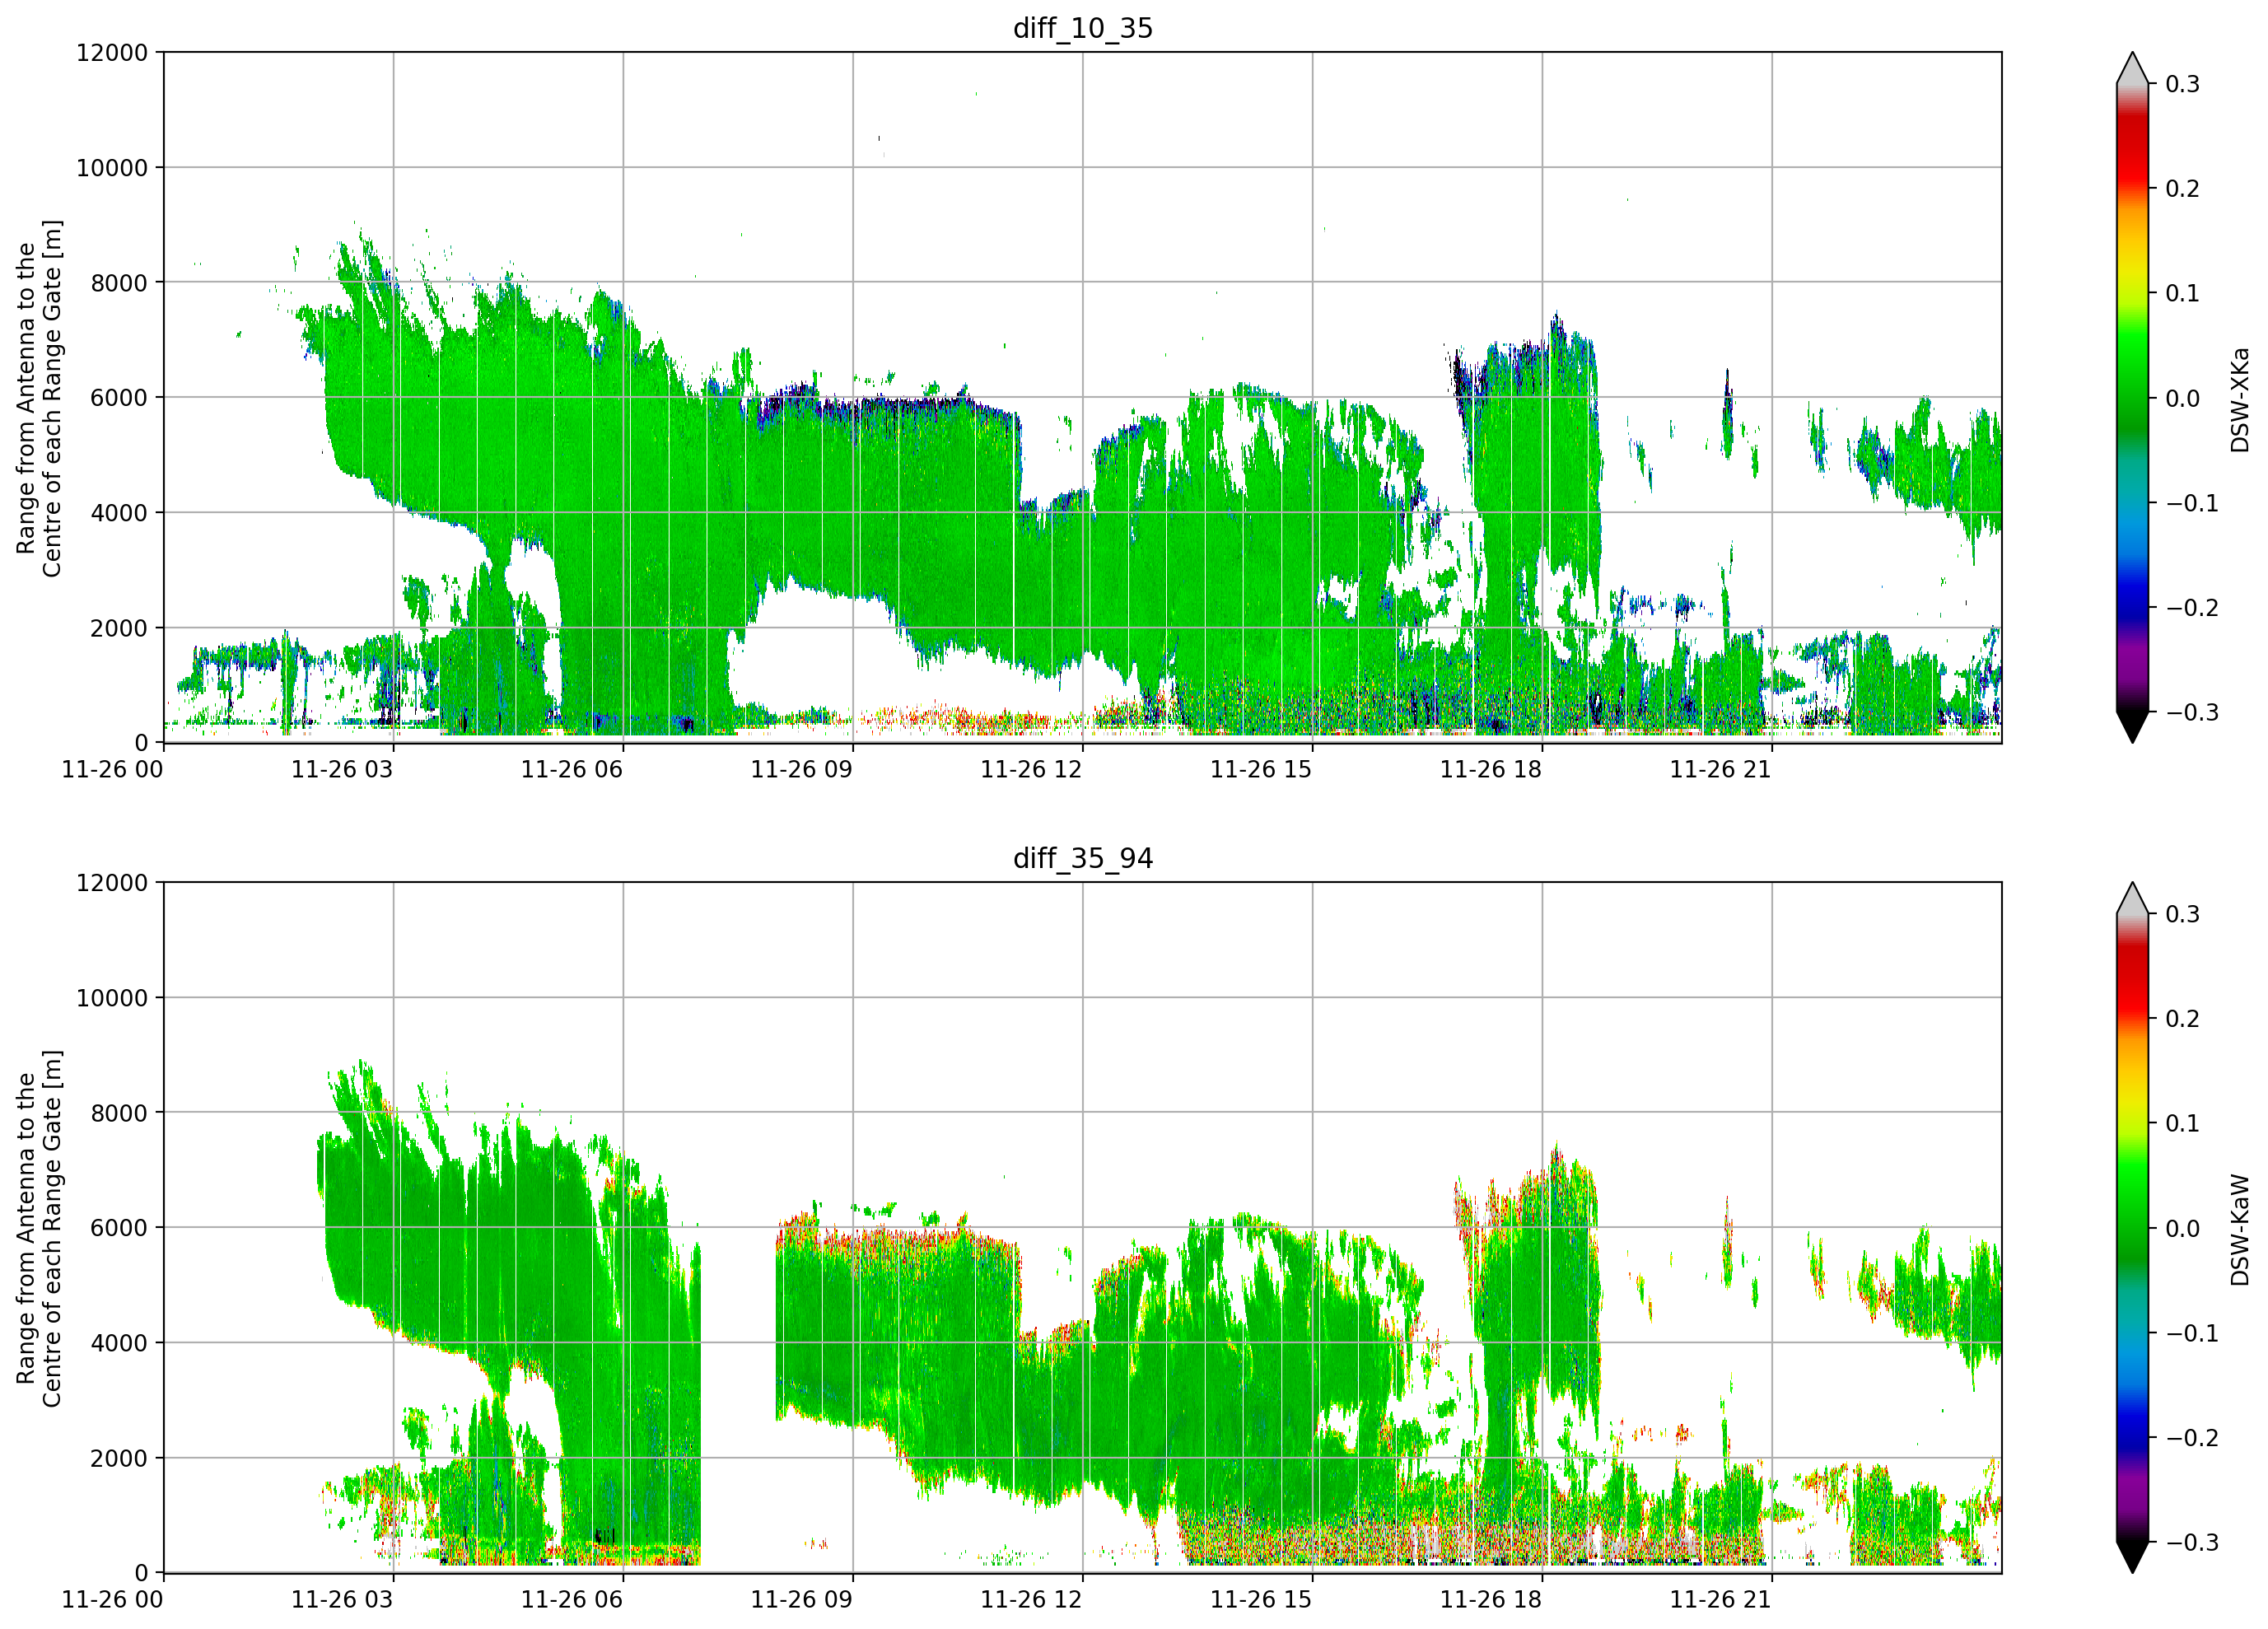Select the "11-26 15" x-tick under the diff_35_94 plot
2268x1629 pixels.
[x=1261, y=1599]
